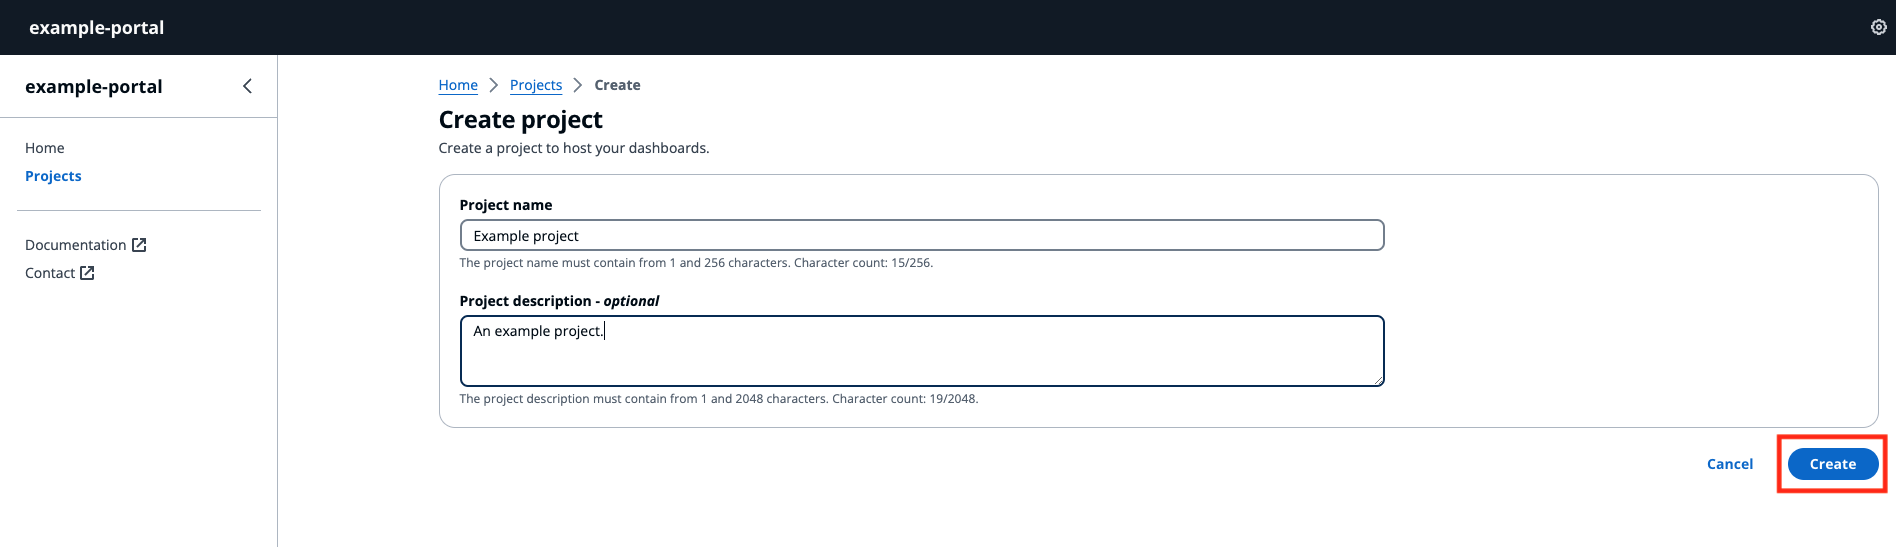Go to Home in the sidebar navigation
This screenshot has width=1896, height=547.
[45, 148]
